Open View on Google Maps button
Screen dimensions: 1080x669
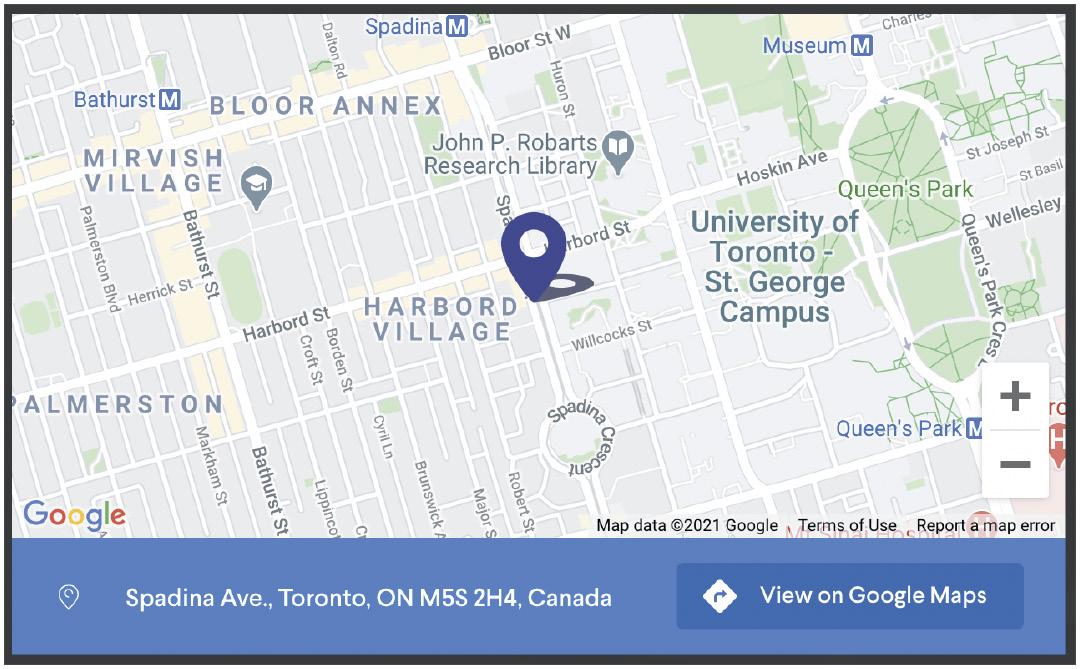coord(850,596)
